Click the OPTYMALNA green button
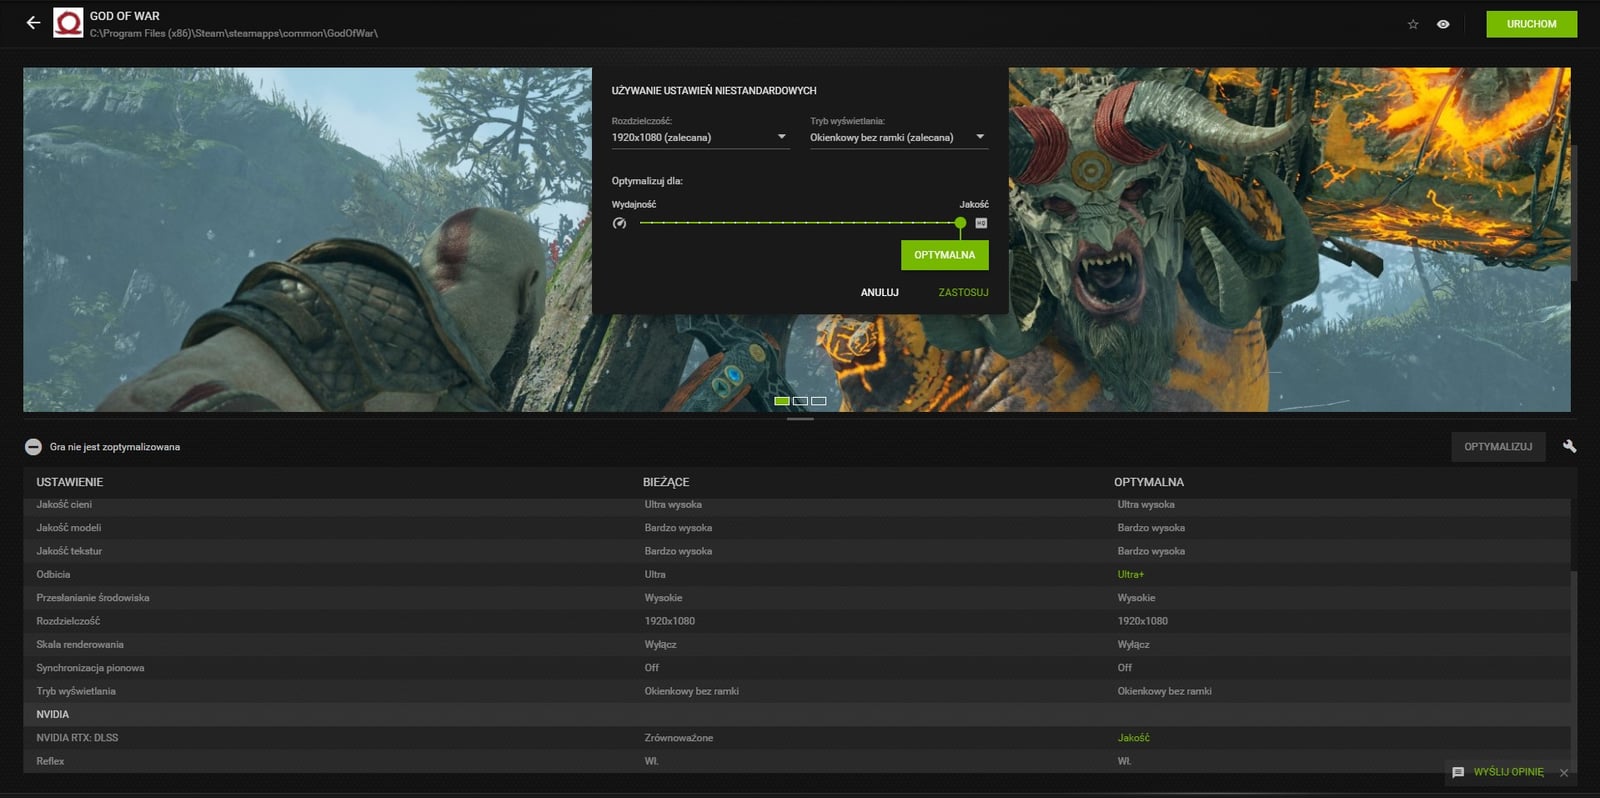 click(x=944, y=255)
